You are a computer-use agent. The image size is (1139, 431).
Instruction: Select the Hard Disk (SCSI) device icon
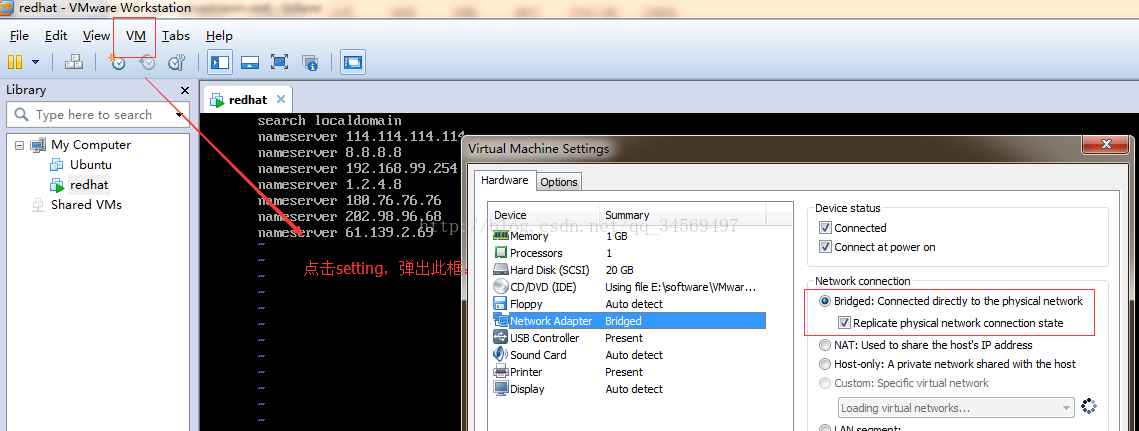[500, 270]
